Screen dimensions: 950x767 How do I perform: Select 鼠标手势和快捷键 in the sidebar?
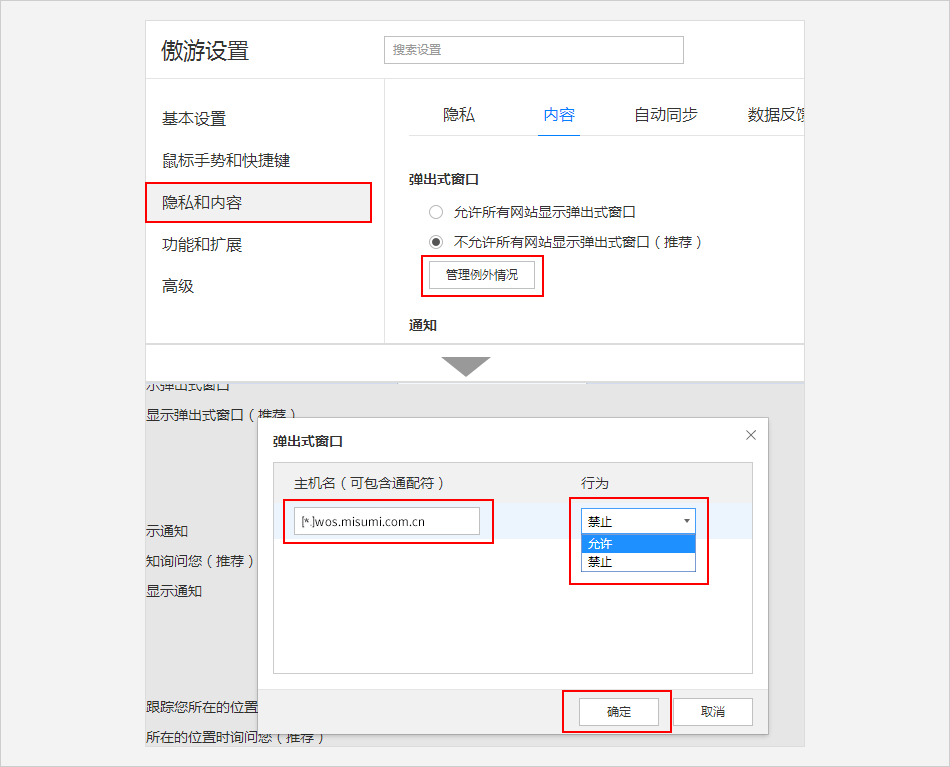click(x=226, y=161)
